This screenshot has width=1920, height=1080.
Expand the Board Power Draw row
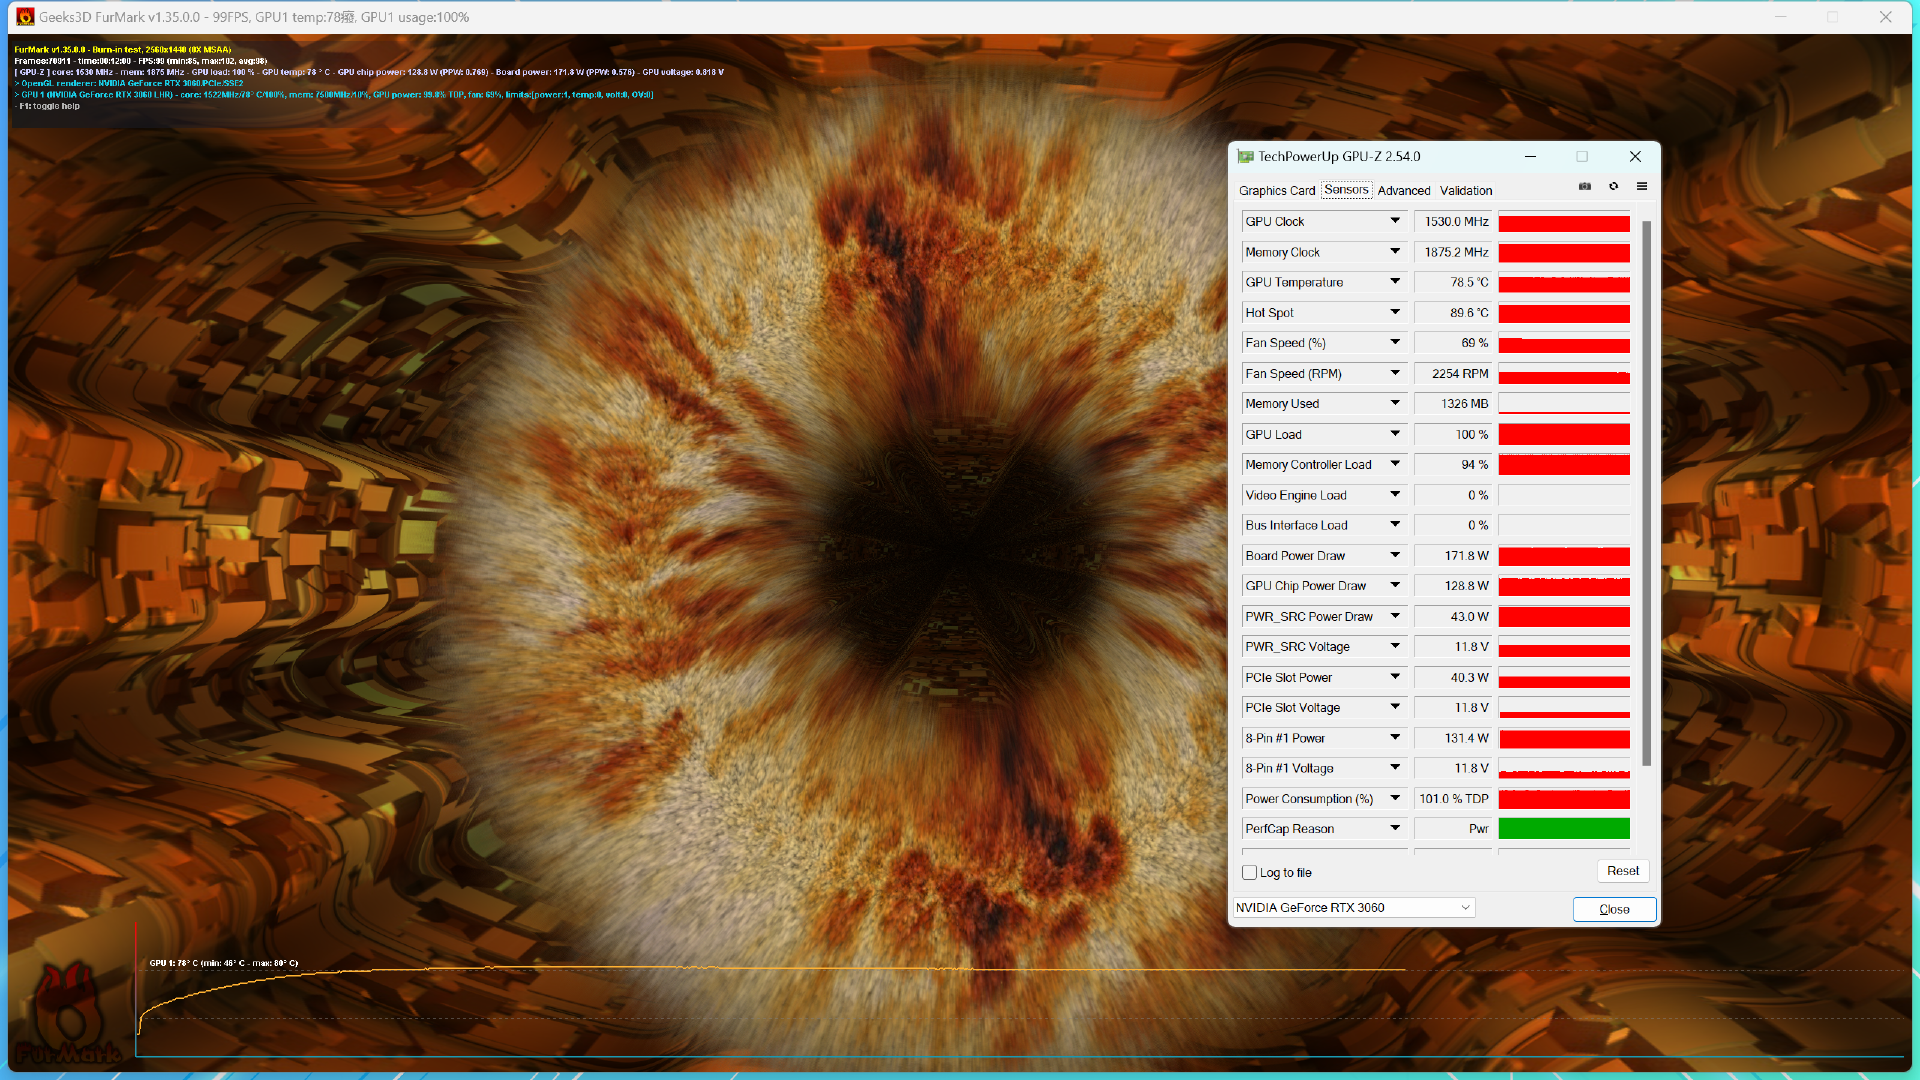tap(1394, 554)
